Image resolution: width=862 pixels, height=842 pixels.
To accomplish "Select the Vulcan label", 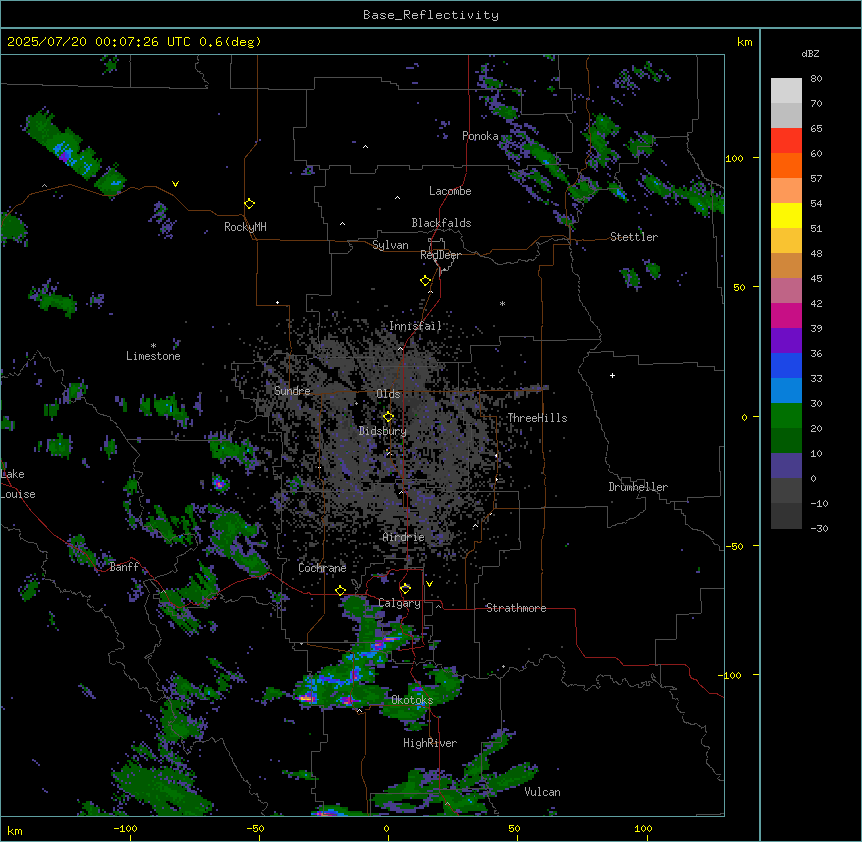I will 543,792.
